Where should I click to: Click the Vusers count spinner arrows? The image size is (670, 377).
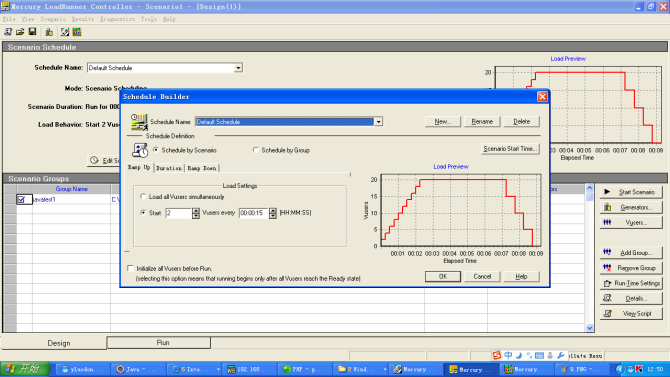point(196,213)
